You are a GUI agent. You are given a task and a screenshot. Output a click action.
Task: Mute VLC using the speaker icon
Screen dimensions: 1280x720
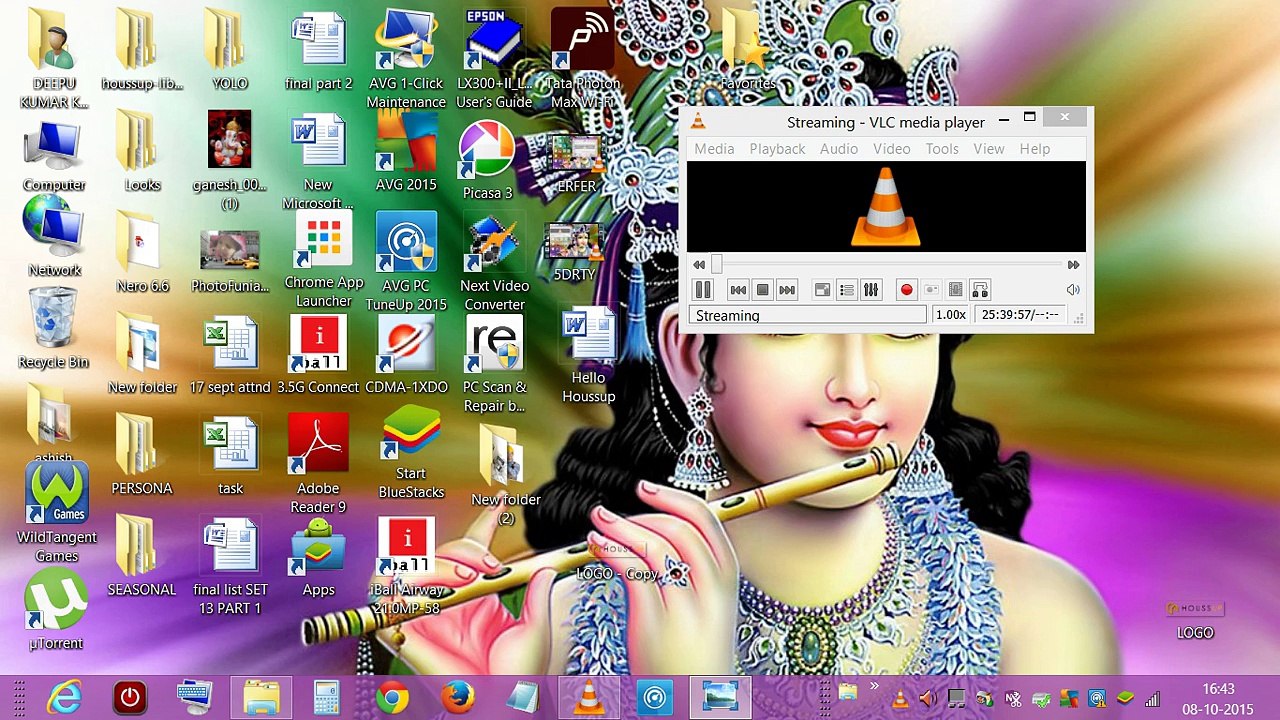pyautogui.click(x=1073, y=290)
